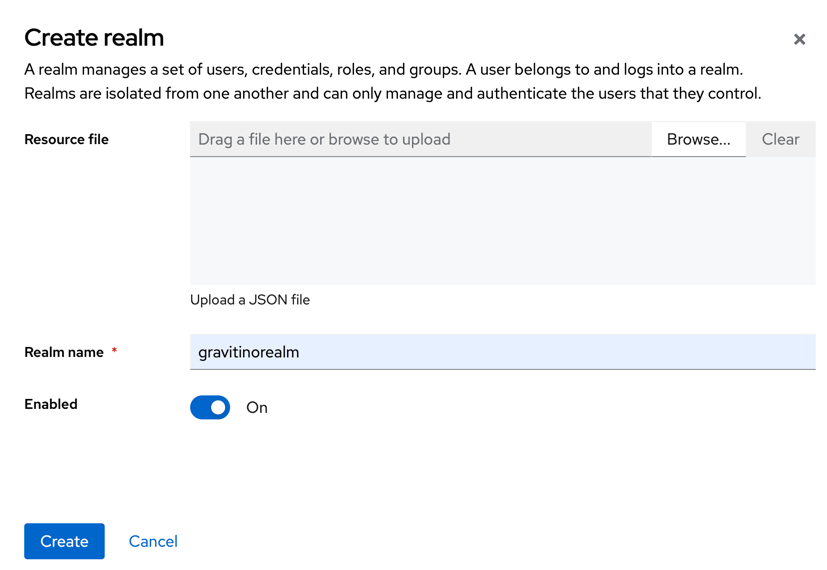Click inside the empty file preview area

click(x=502, y=221)
